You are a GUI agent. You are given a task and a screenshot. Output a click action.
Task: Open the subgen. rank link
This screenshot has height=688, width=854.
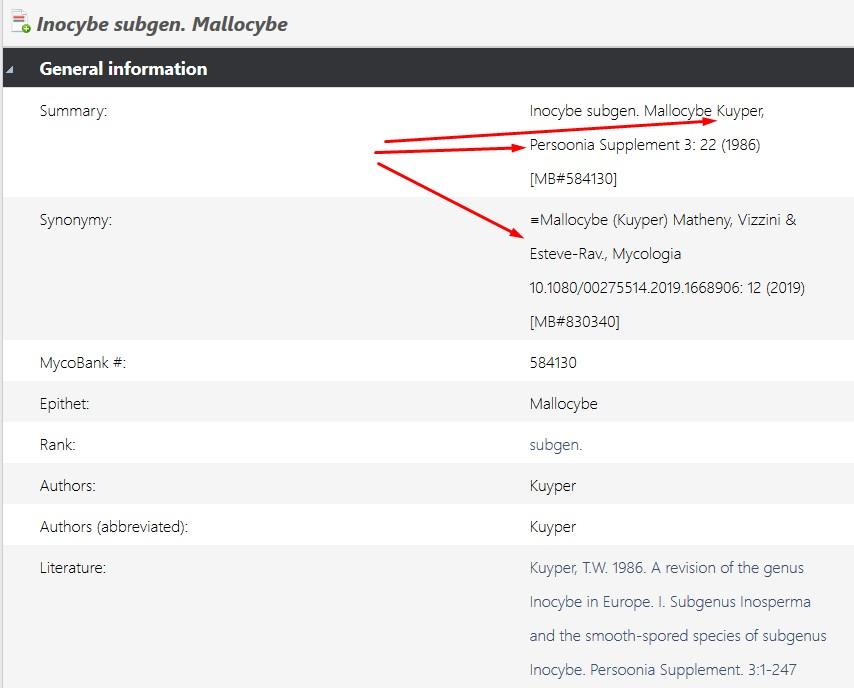point(556,445)
